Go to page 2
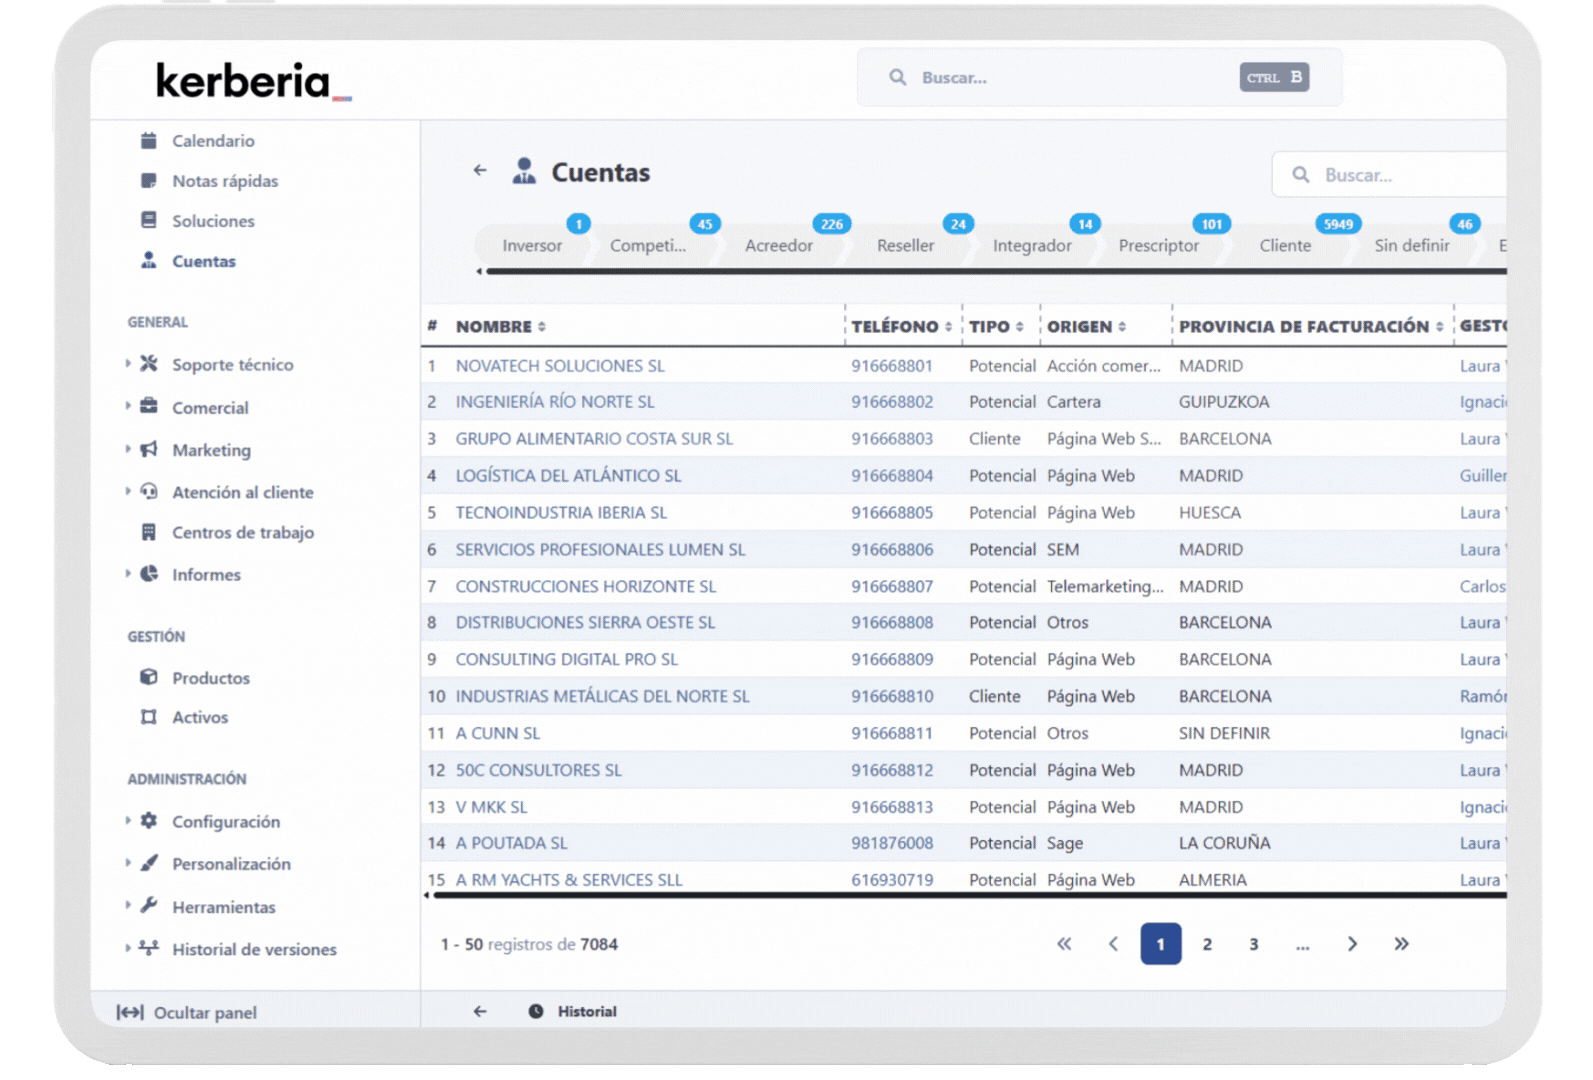1593x1080 pixels. point(1207,944)
